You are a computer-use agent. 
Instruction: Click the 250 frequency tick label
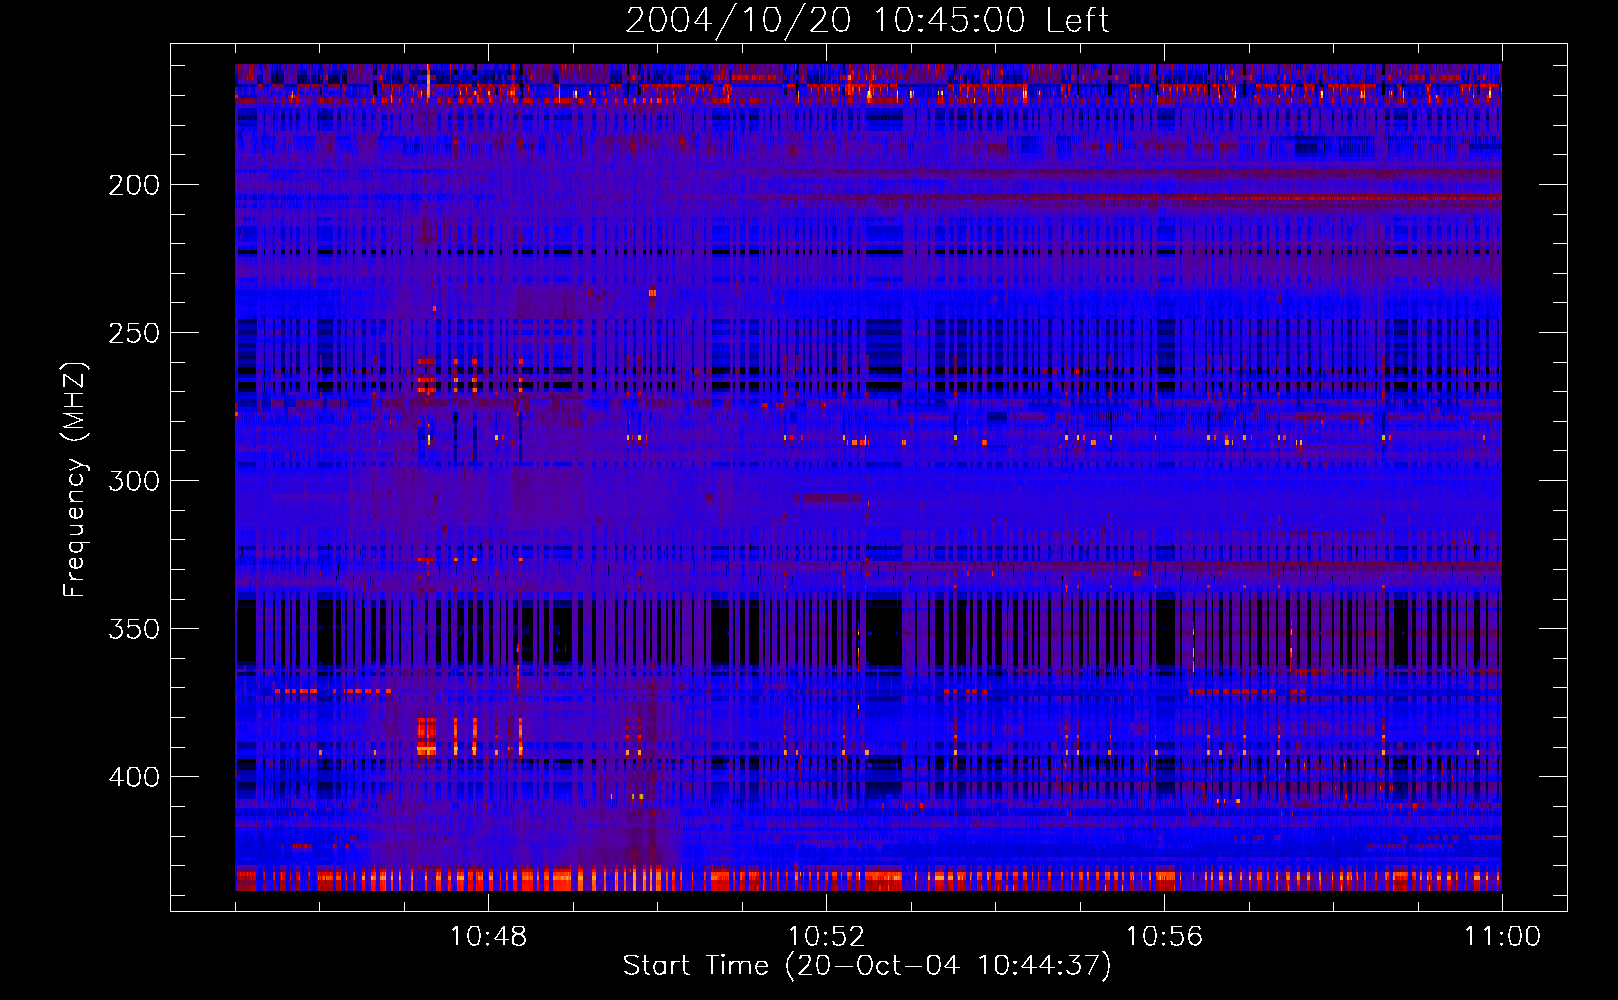pos(134,333)
